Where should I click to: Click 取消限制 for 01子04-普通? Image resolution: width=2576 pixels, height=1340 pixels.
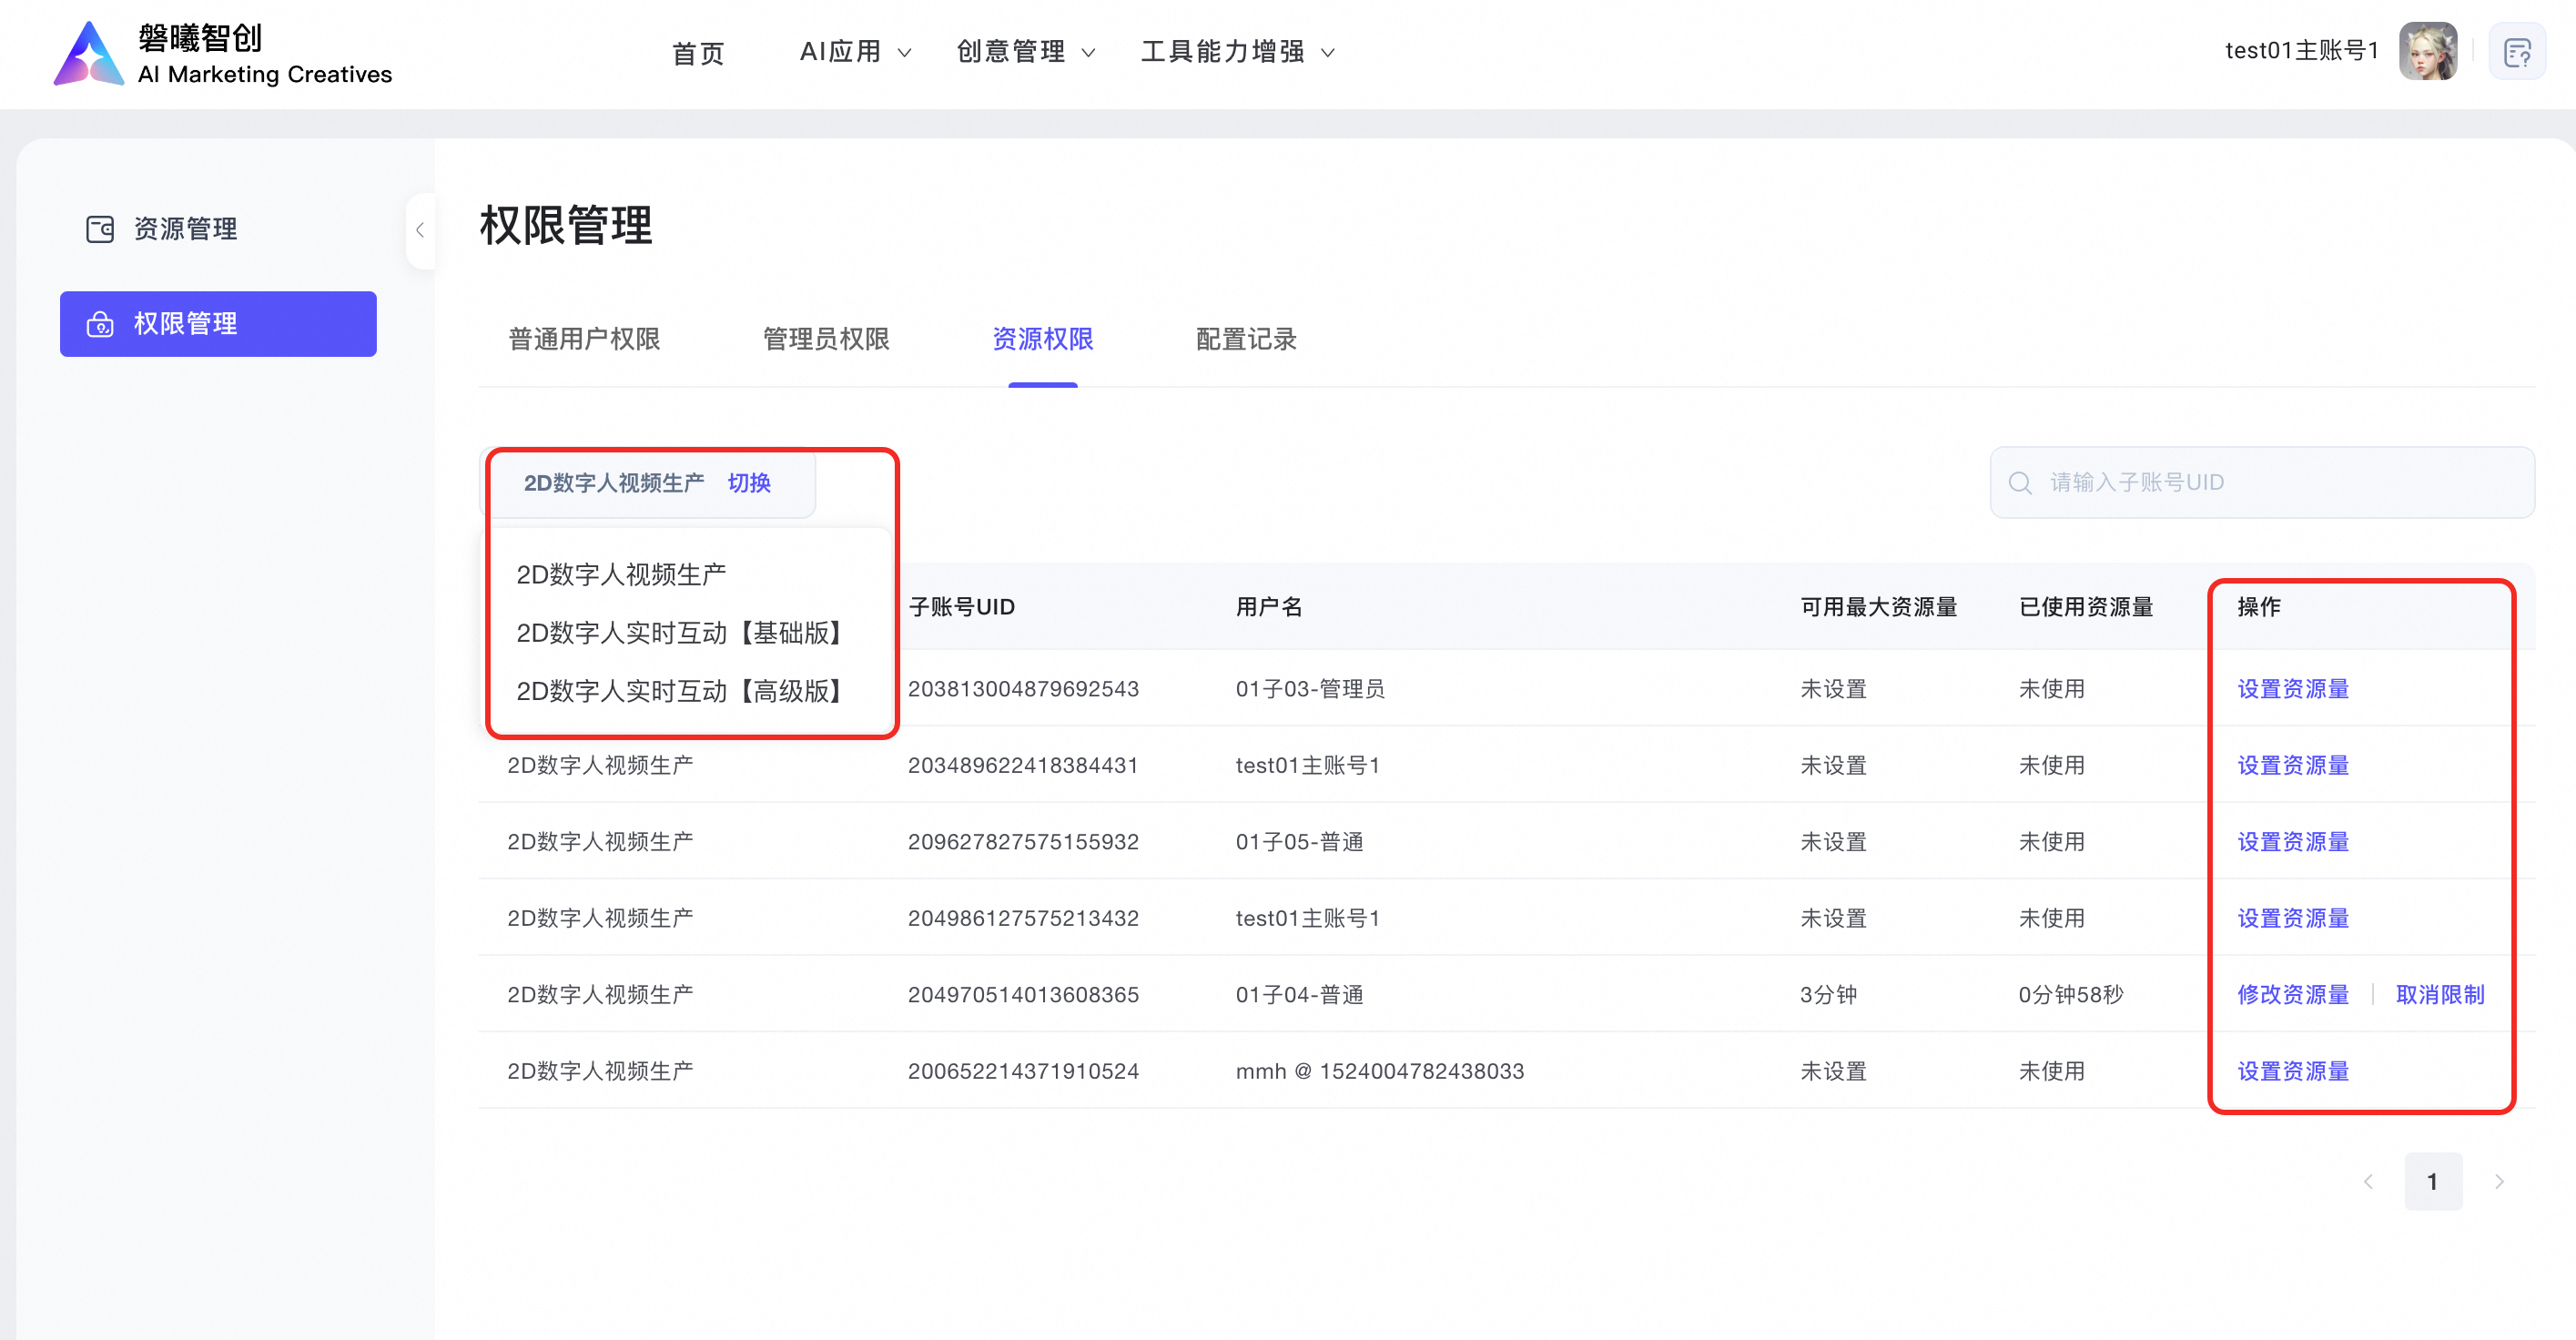pyautogui.click(x=2440, y=995)
